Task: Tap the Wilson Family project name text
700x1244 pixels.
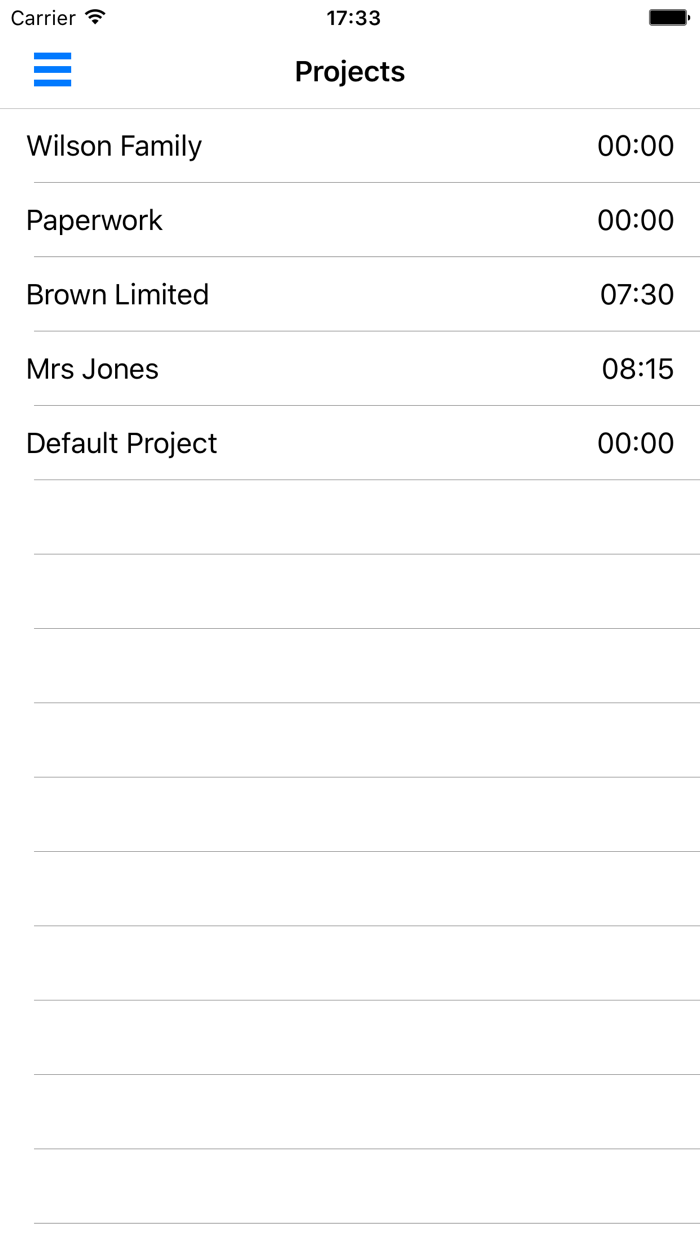Action: coord(114,146)
